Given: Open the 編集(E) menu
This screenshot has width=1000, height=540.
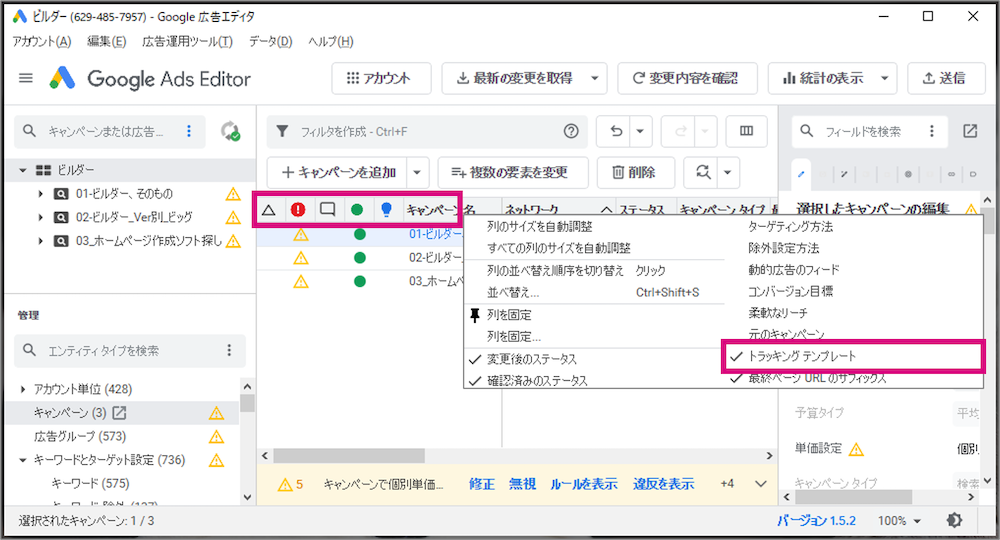Looking at the screenshot, I should [x=107, y=41].
